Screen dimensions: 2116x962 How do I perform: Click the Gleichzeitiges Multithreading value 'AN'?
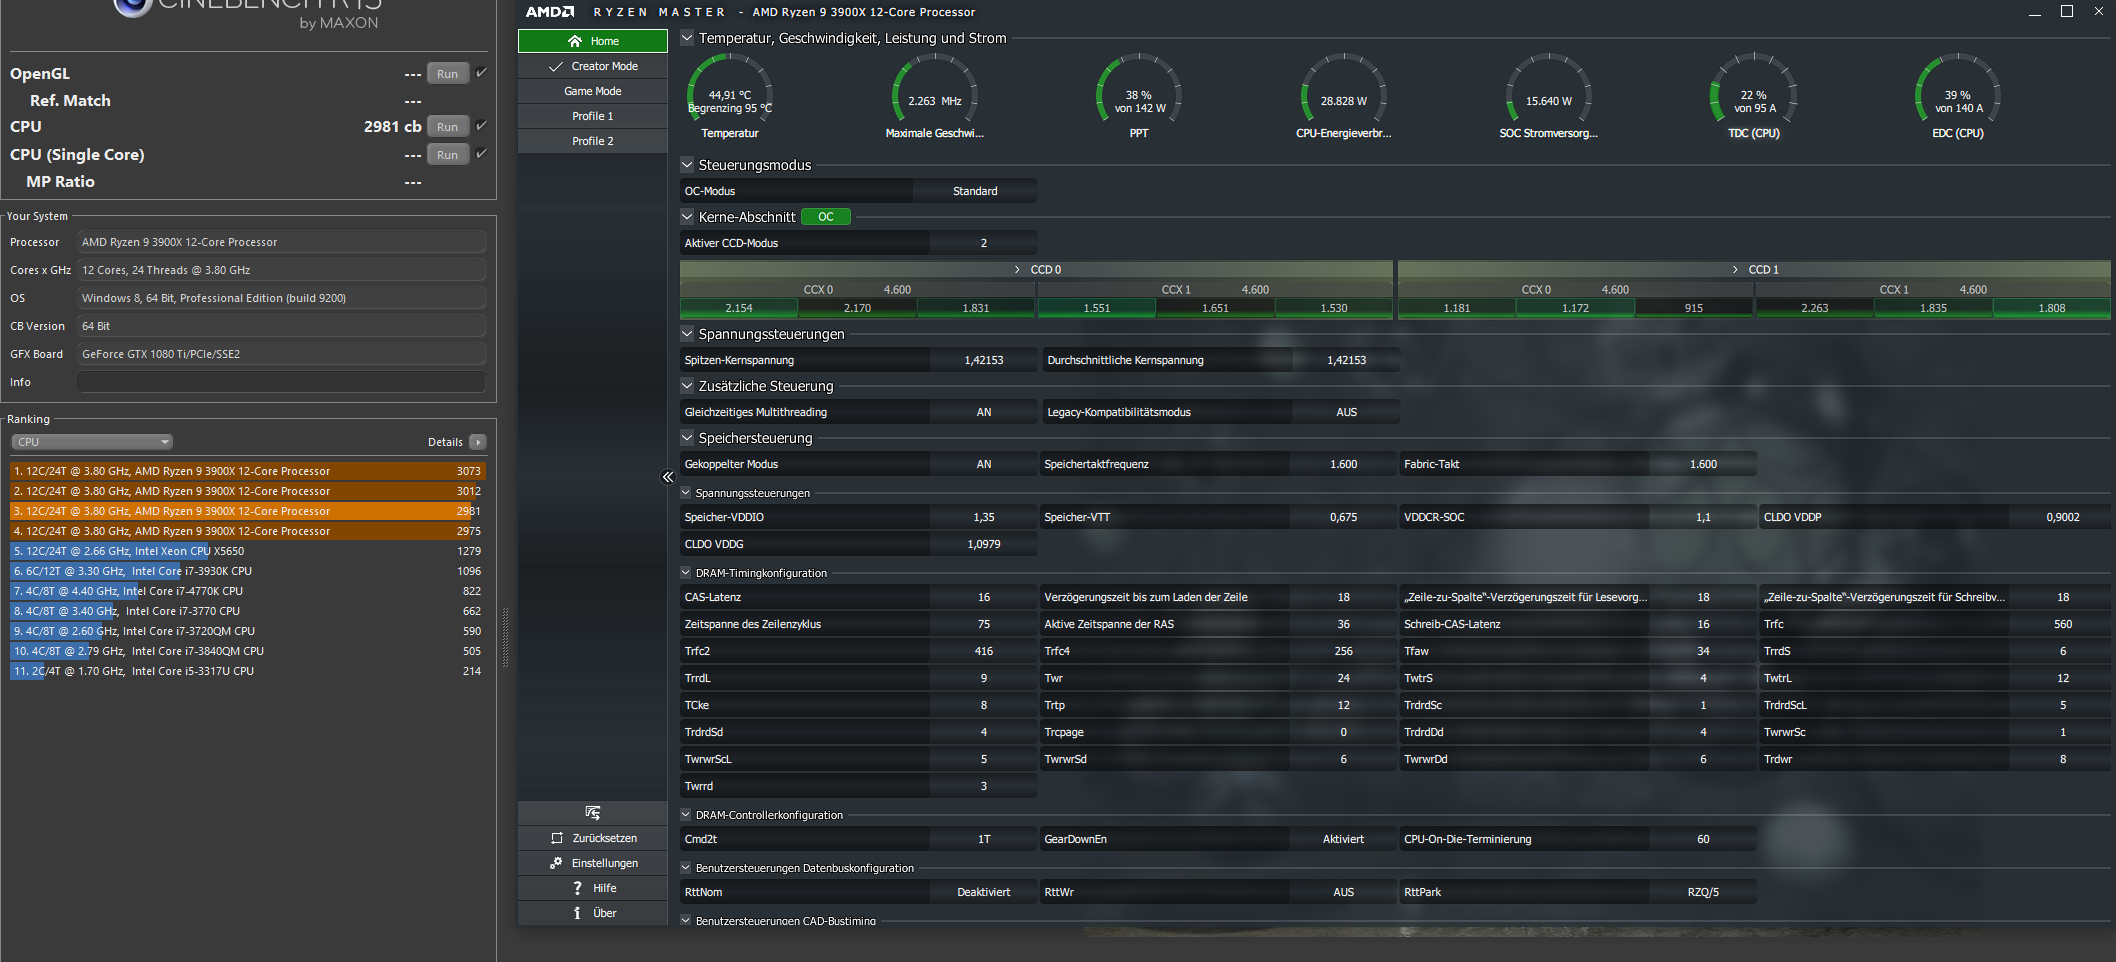[984, 412]
